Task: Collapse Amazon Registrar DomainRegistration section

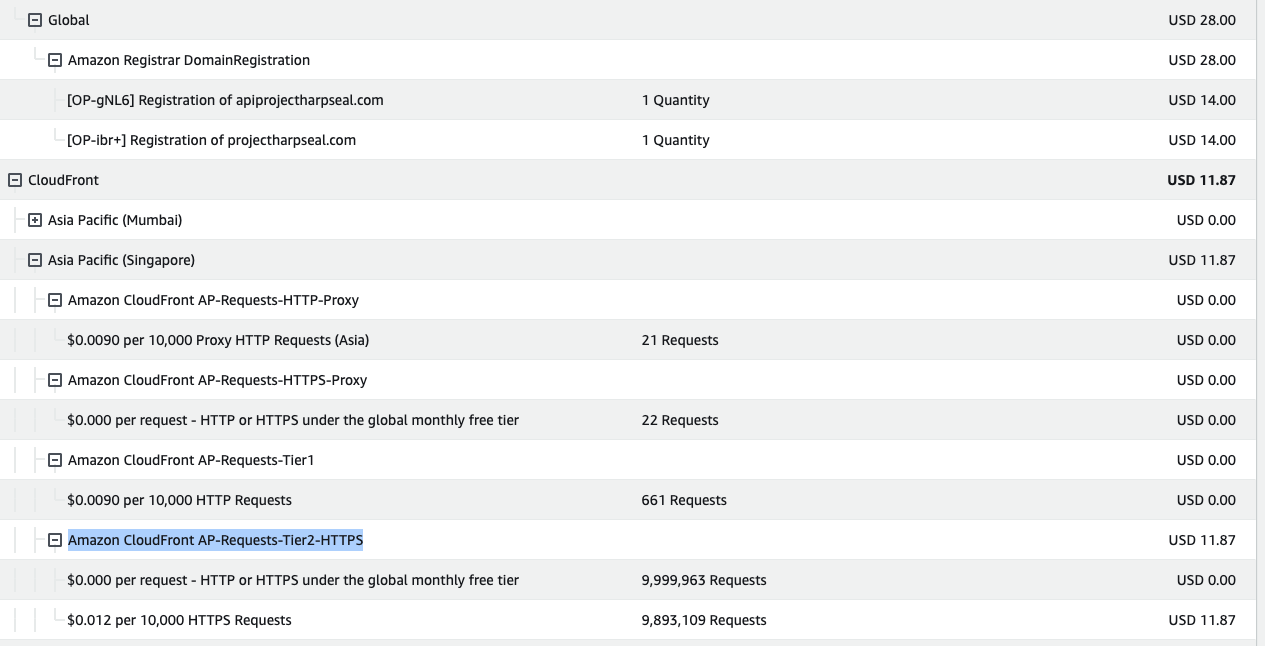Action: click(55, 60)
